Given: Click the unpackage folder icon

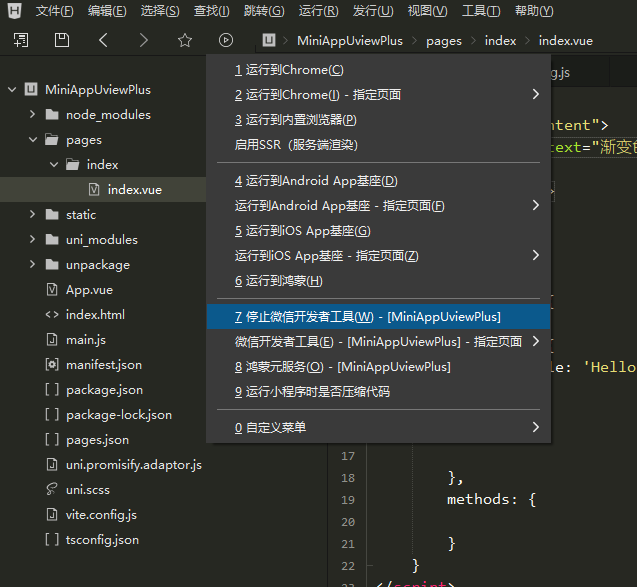Looking at the screenshot, I should point(52,265).
